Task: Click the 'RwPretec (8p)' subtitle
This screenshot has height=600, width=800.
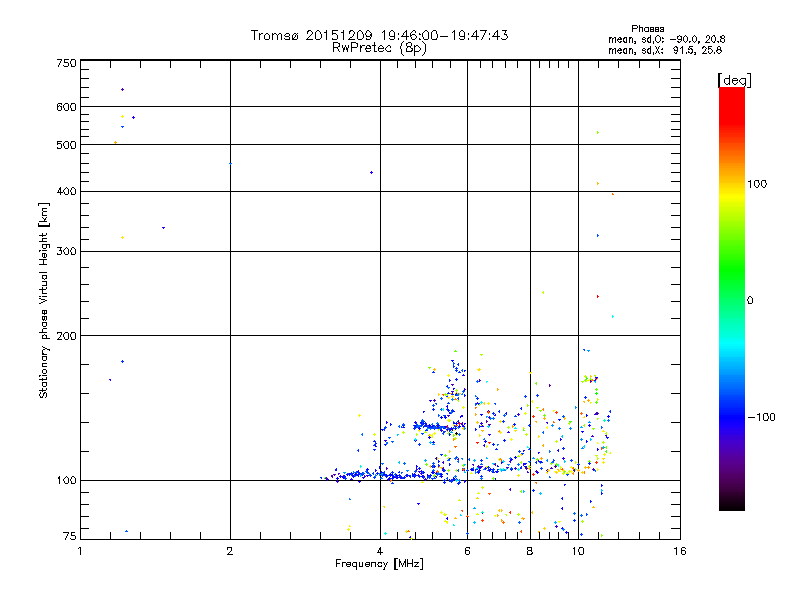Action: click(x=379, y=48)
